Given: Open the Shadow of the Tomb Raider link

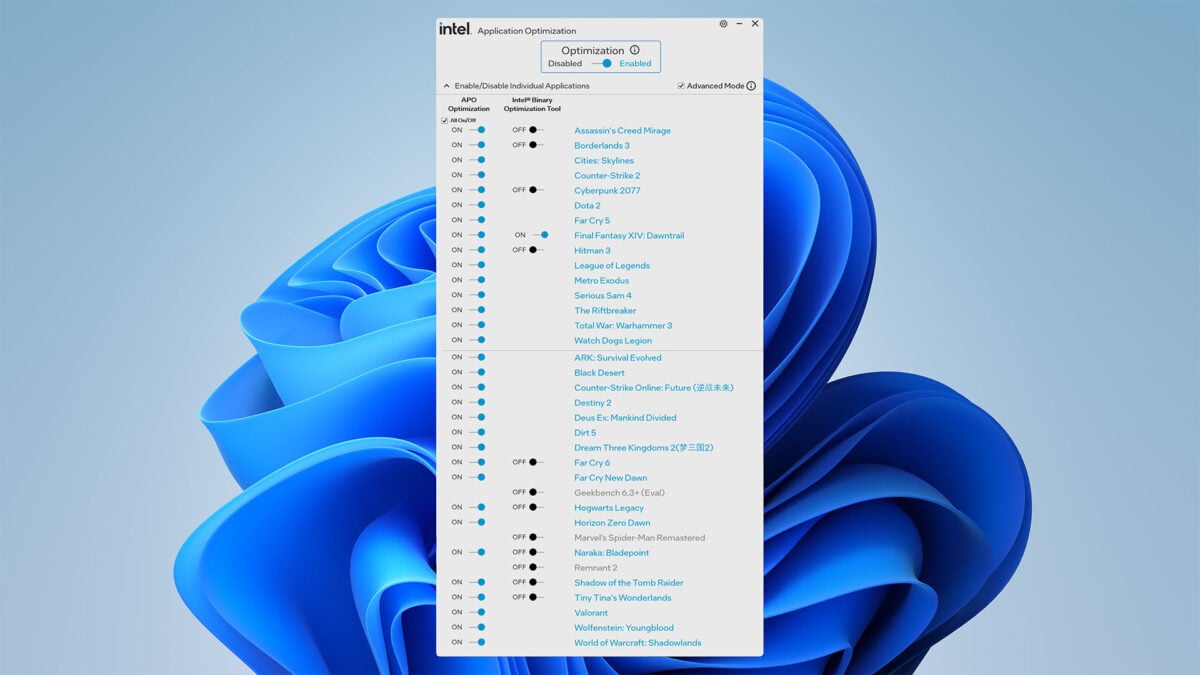Looking at the screenshot, I should pos(628,582).
